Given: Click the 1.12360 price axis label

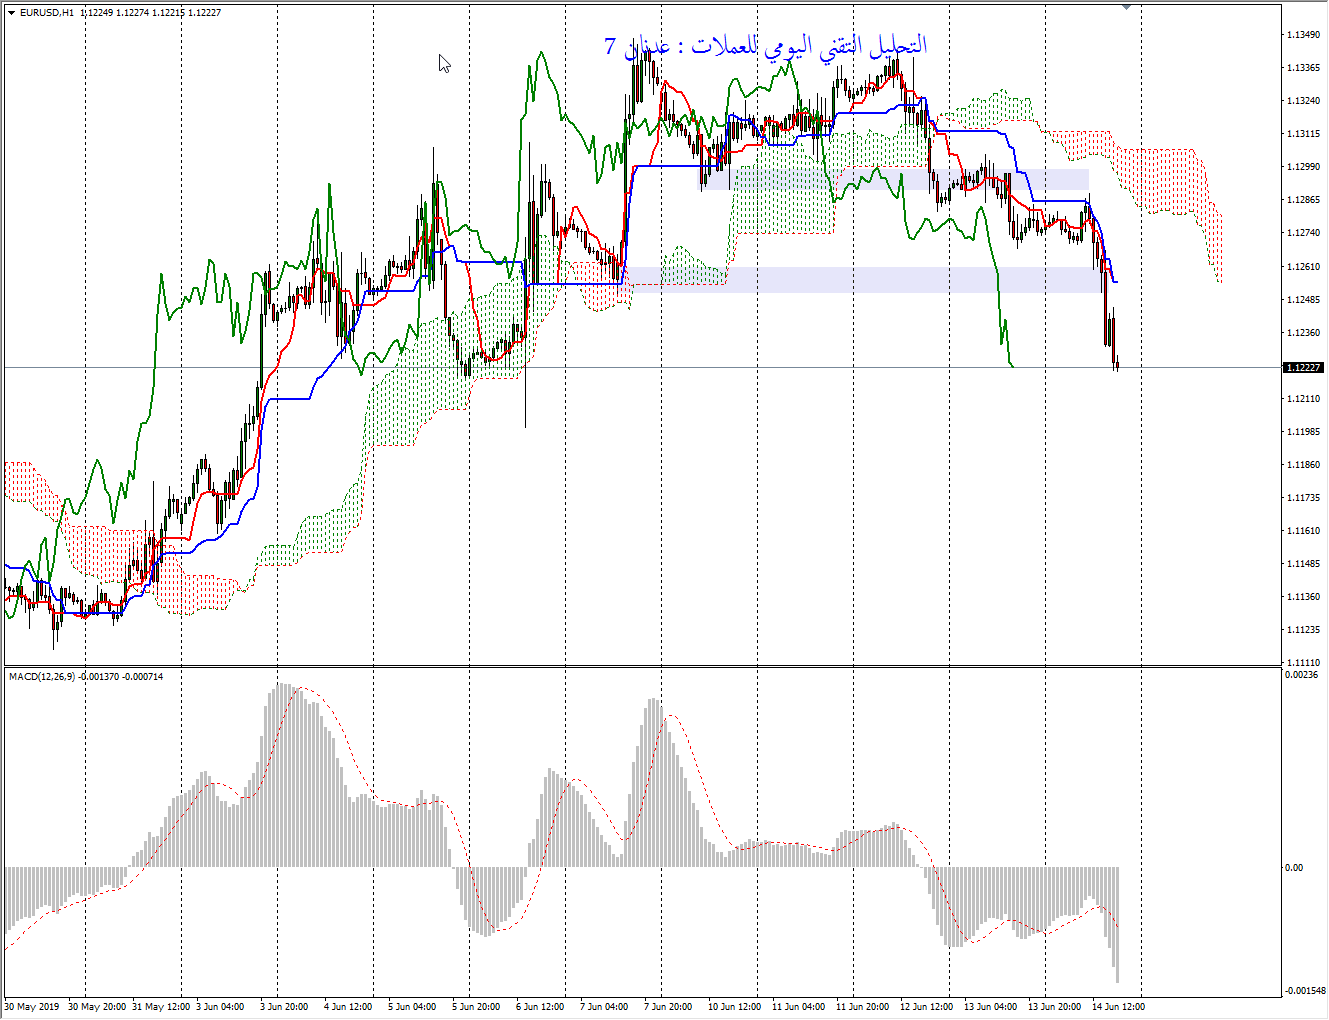Looking at the screenshot, I should [1303, 333].
